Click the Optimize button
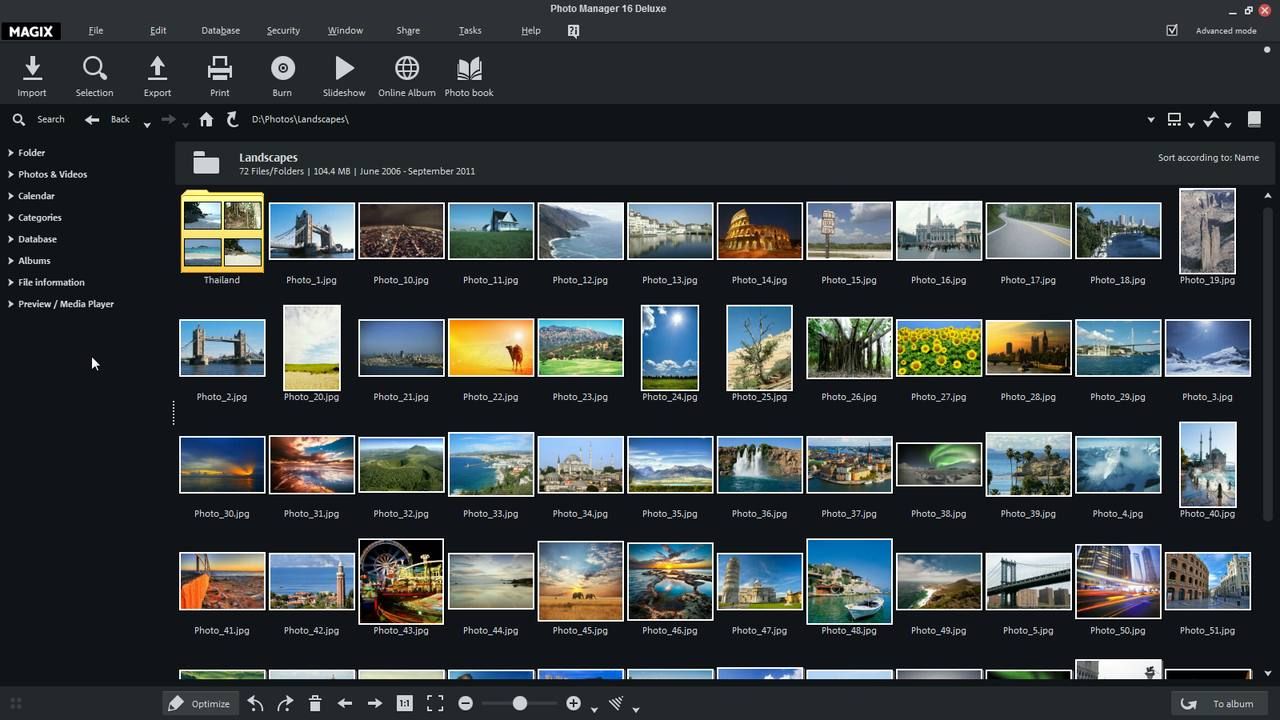This screenshot has width=1280, height=720. click(x=200, y=703)
